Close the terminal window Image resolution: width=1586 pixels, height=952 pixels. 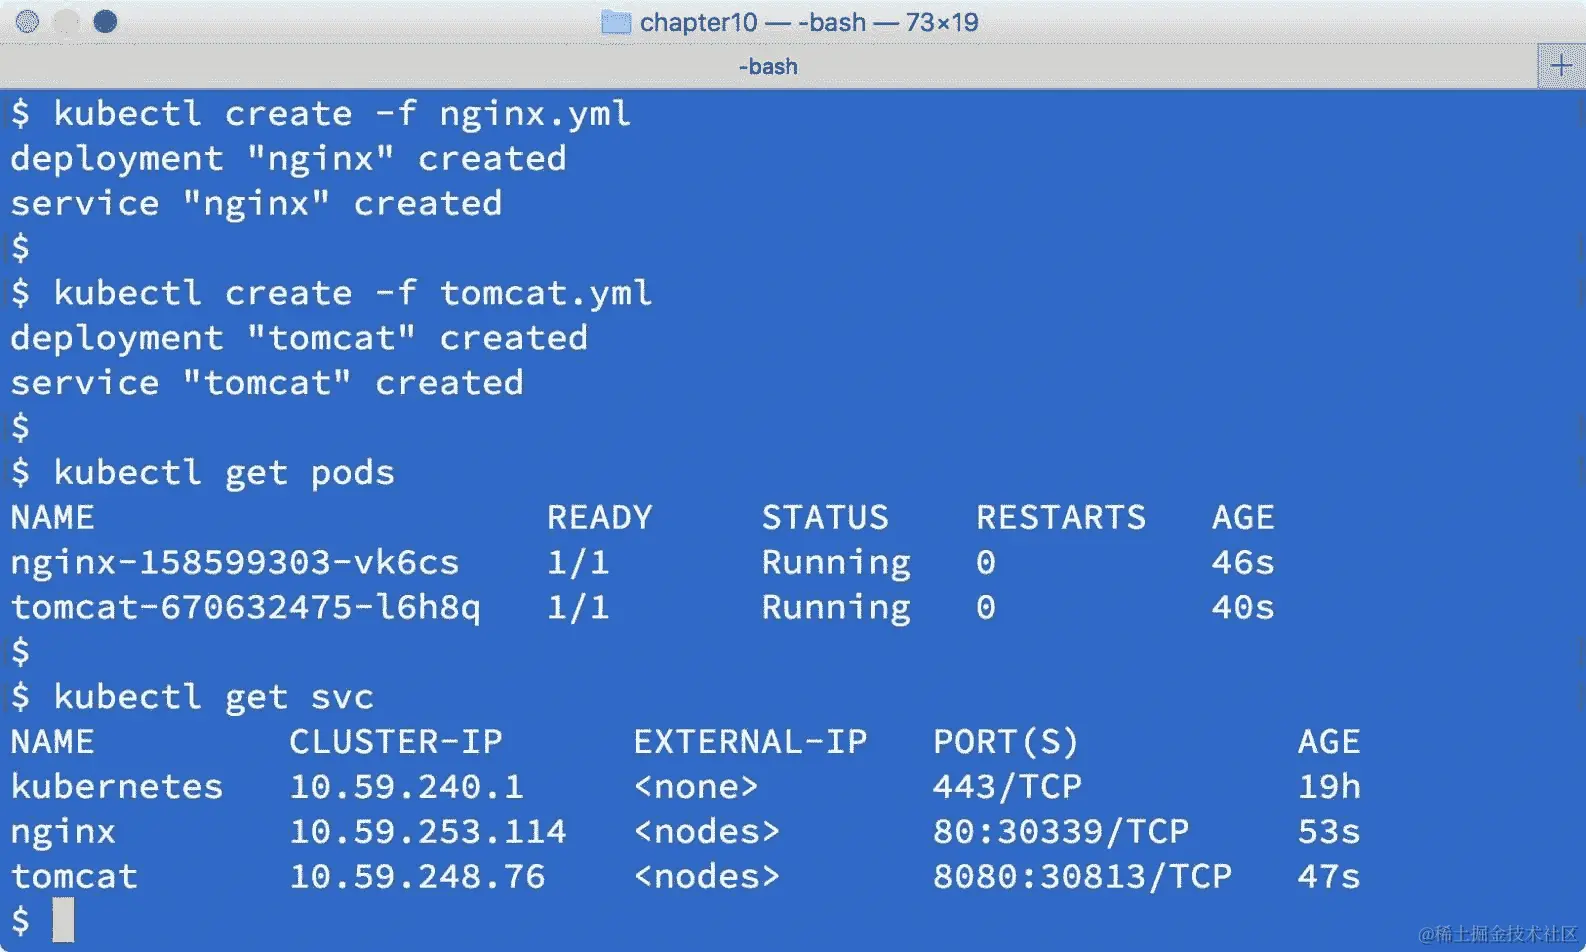pyautogui.click(x=27, y=21)
